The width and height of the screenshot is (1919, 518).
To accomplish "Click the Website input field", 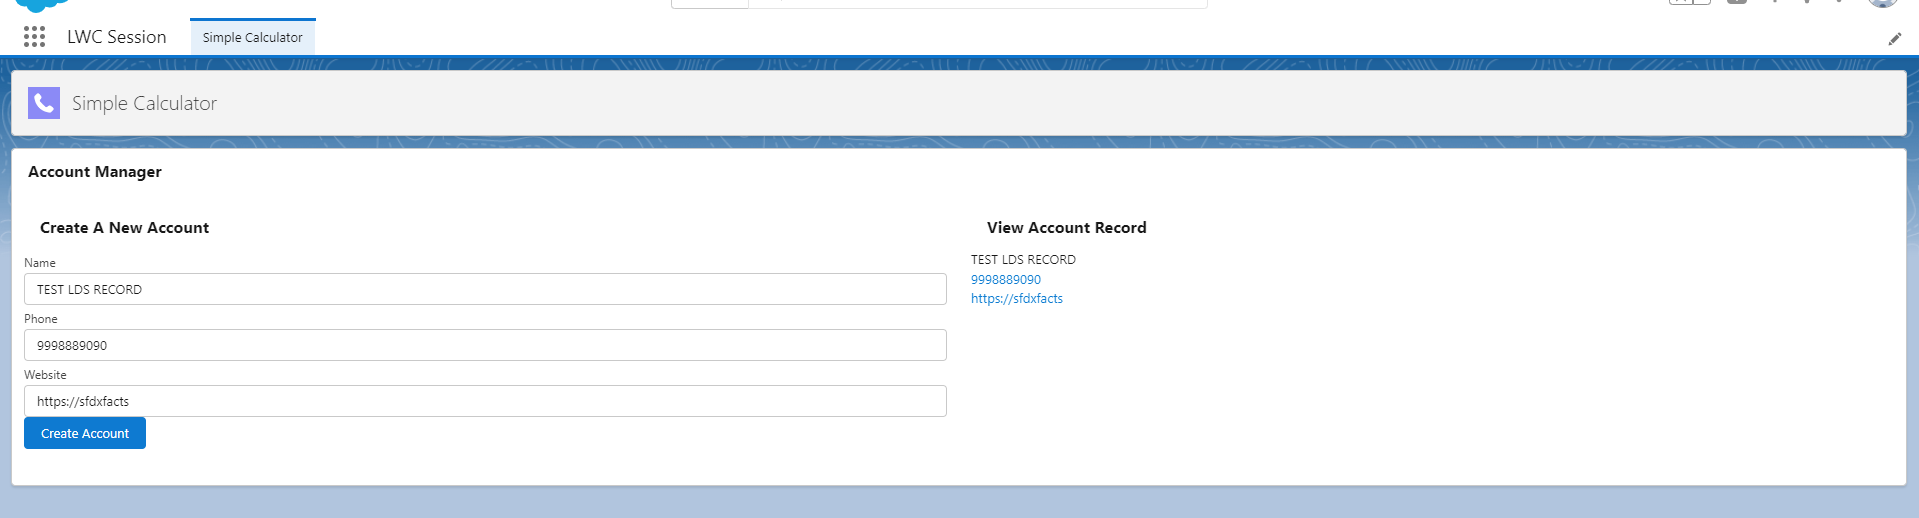I will (485, 401).
